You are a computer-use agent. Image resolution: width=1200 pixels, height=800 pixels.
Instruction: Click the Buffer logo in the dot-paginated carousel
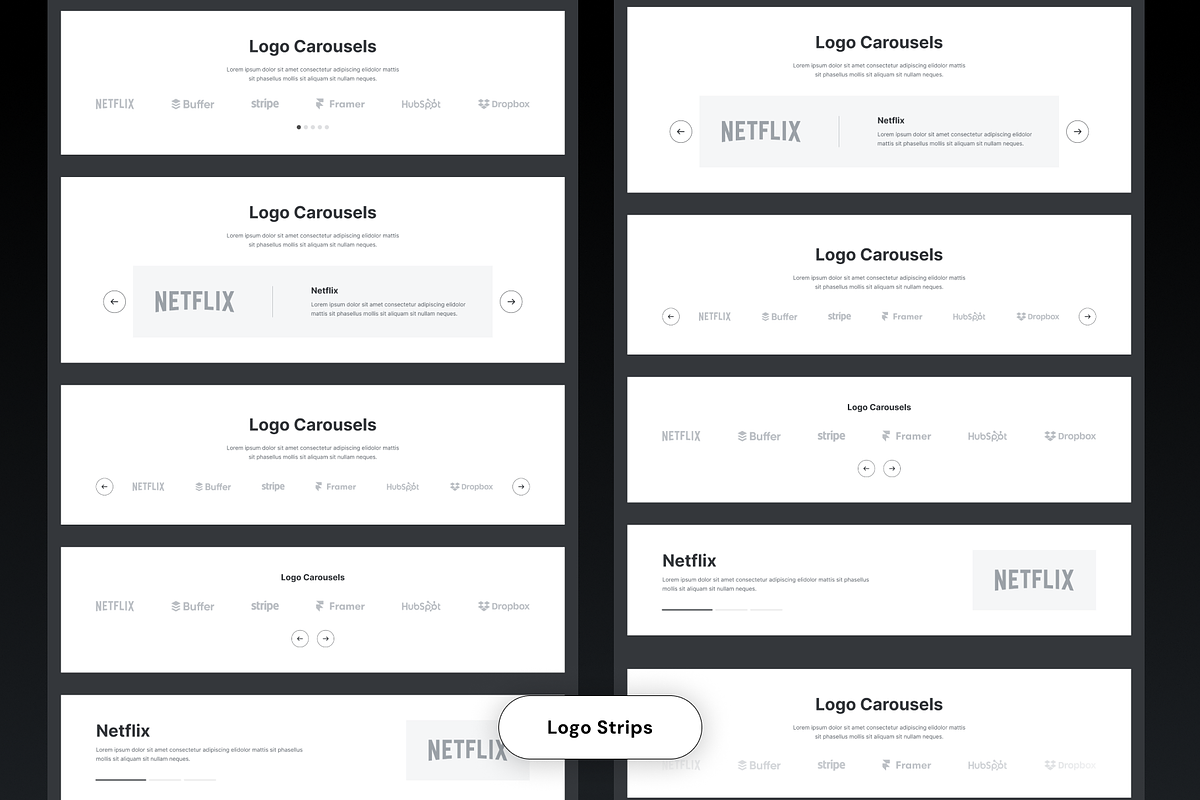[193, 104]
